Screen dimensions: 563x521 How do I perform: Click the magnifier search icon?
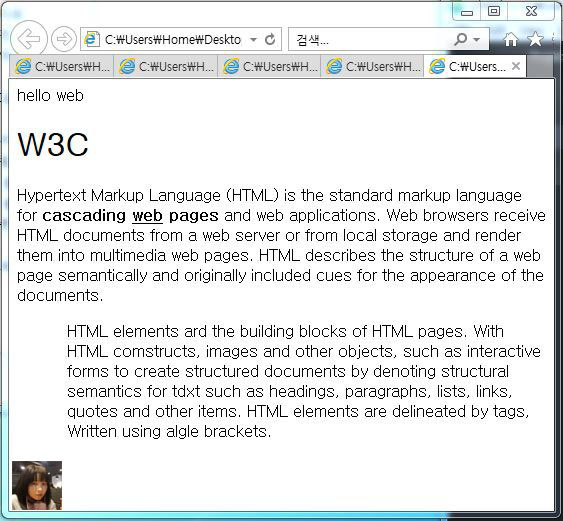460,39
